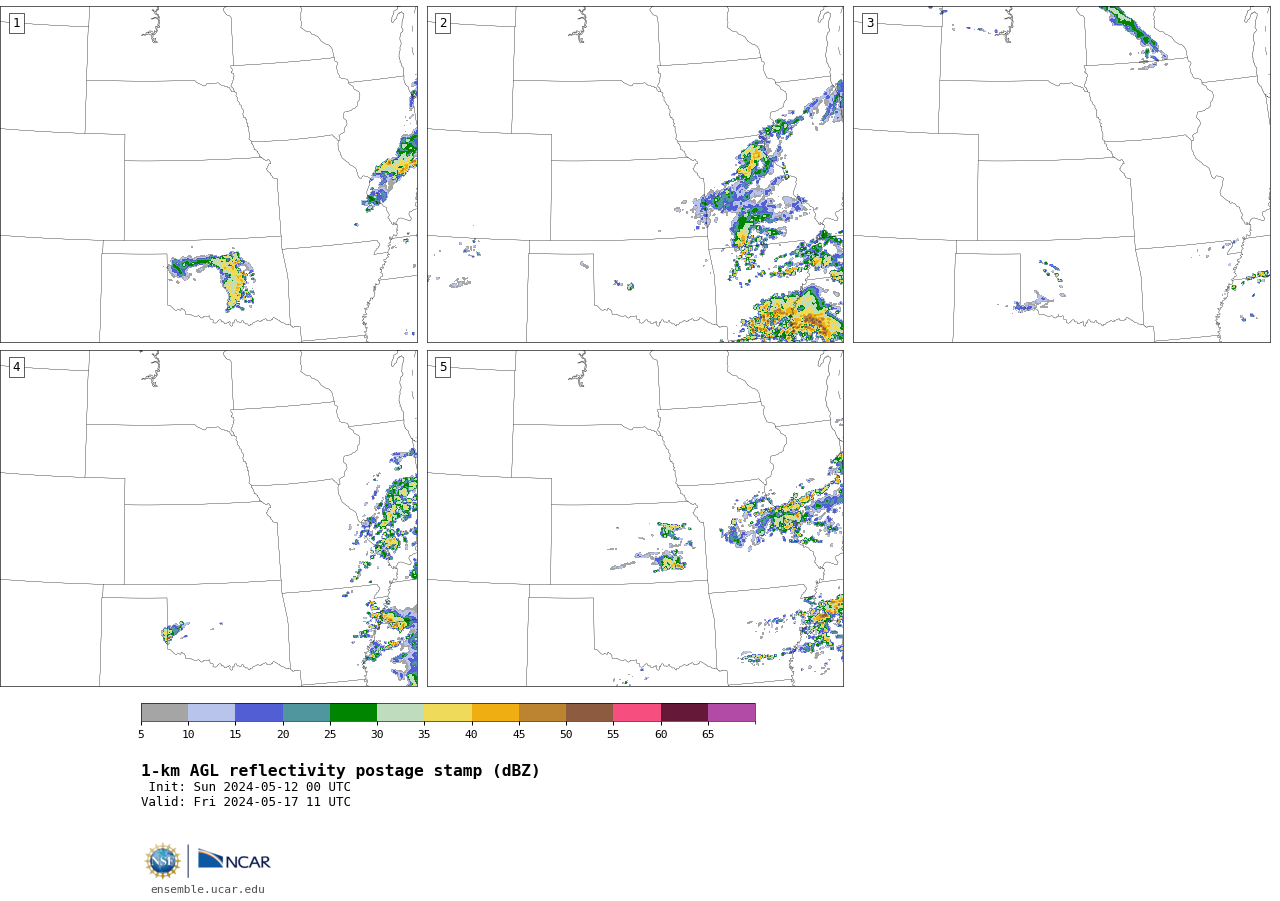1280x901 pixels.
Task: Open ensemble member 5 reflectivity map
Action: [635, 518]
